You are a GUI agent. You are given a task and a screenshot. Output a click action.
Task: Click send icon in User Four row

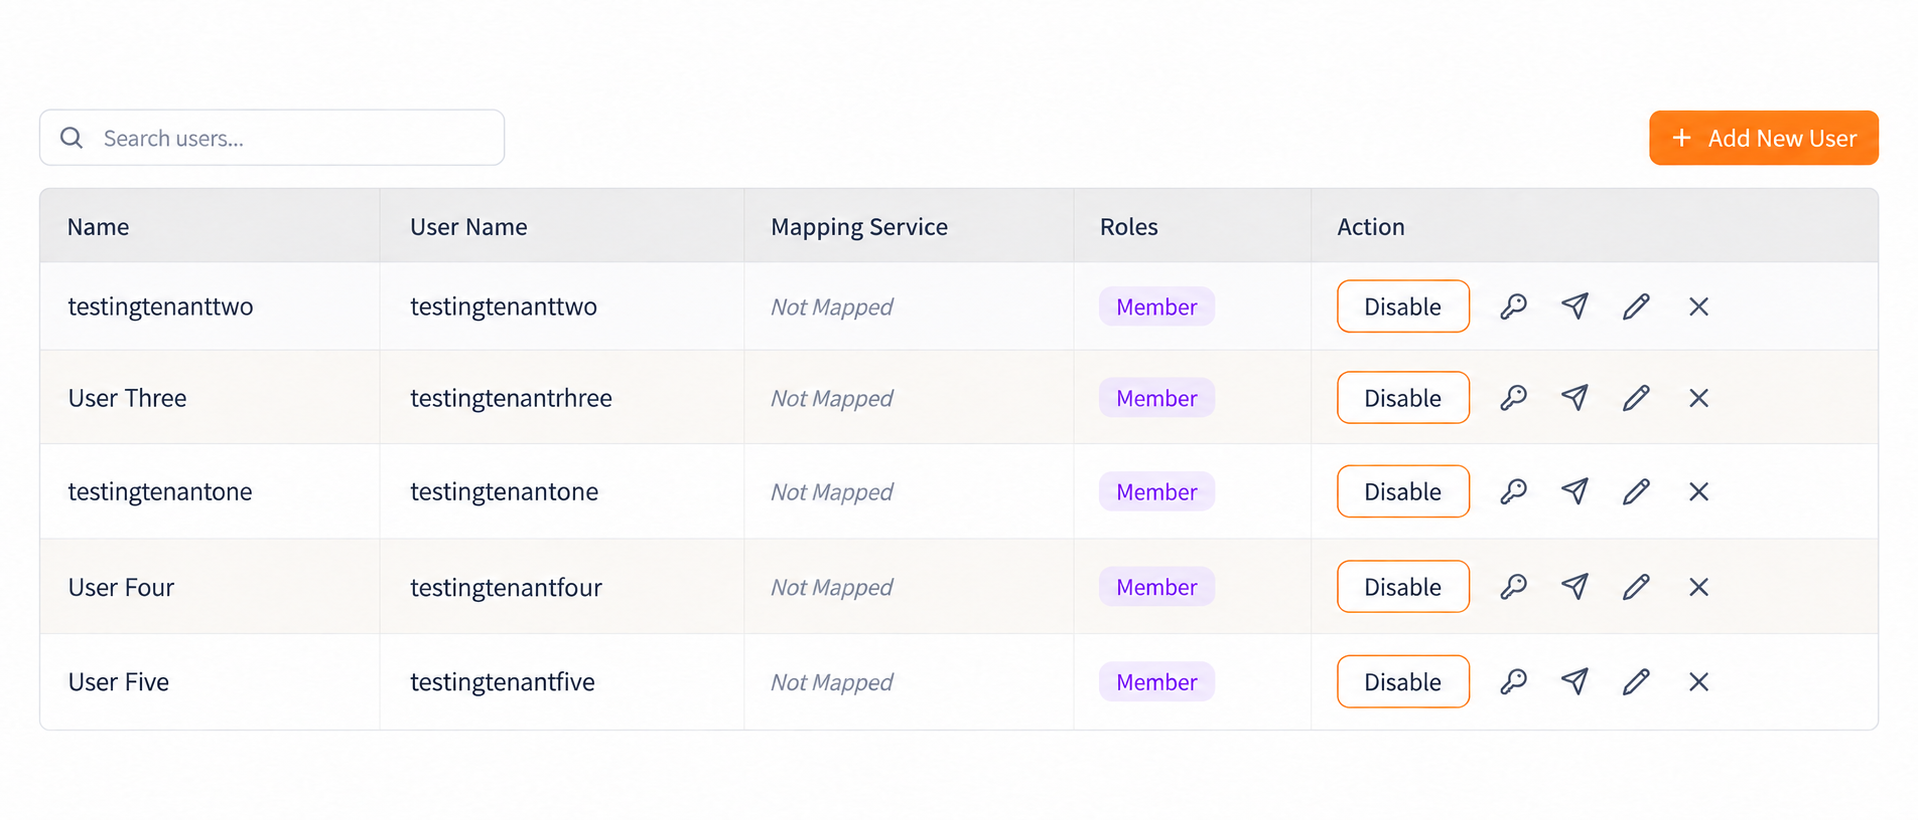[x=1575, y=587]
